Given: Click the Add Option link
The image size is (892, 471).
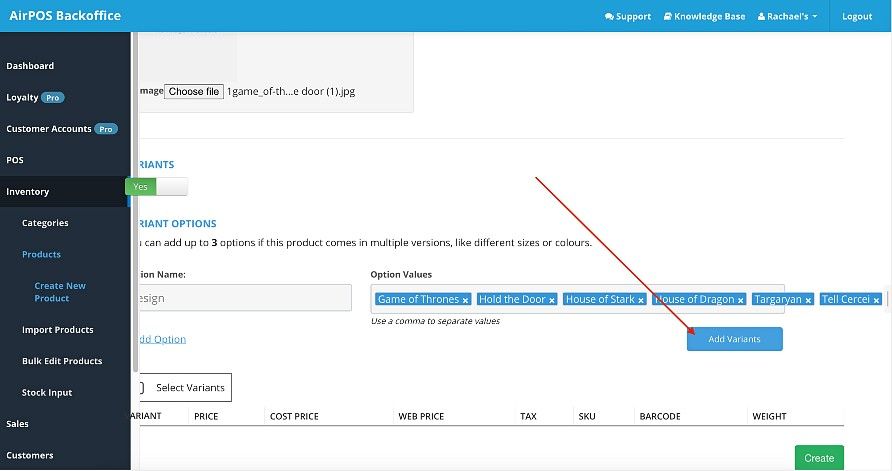Looking at the screenshot, I should 162,339.
